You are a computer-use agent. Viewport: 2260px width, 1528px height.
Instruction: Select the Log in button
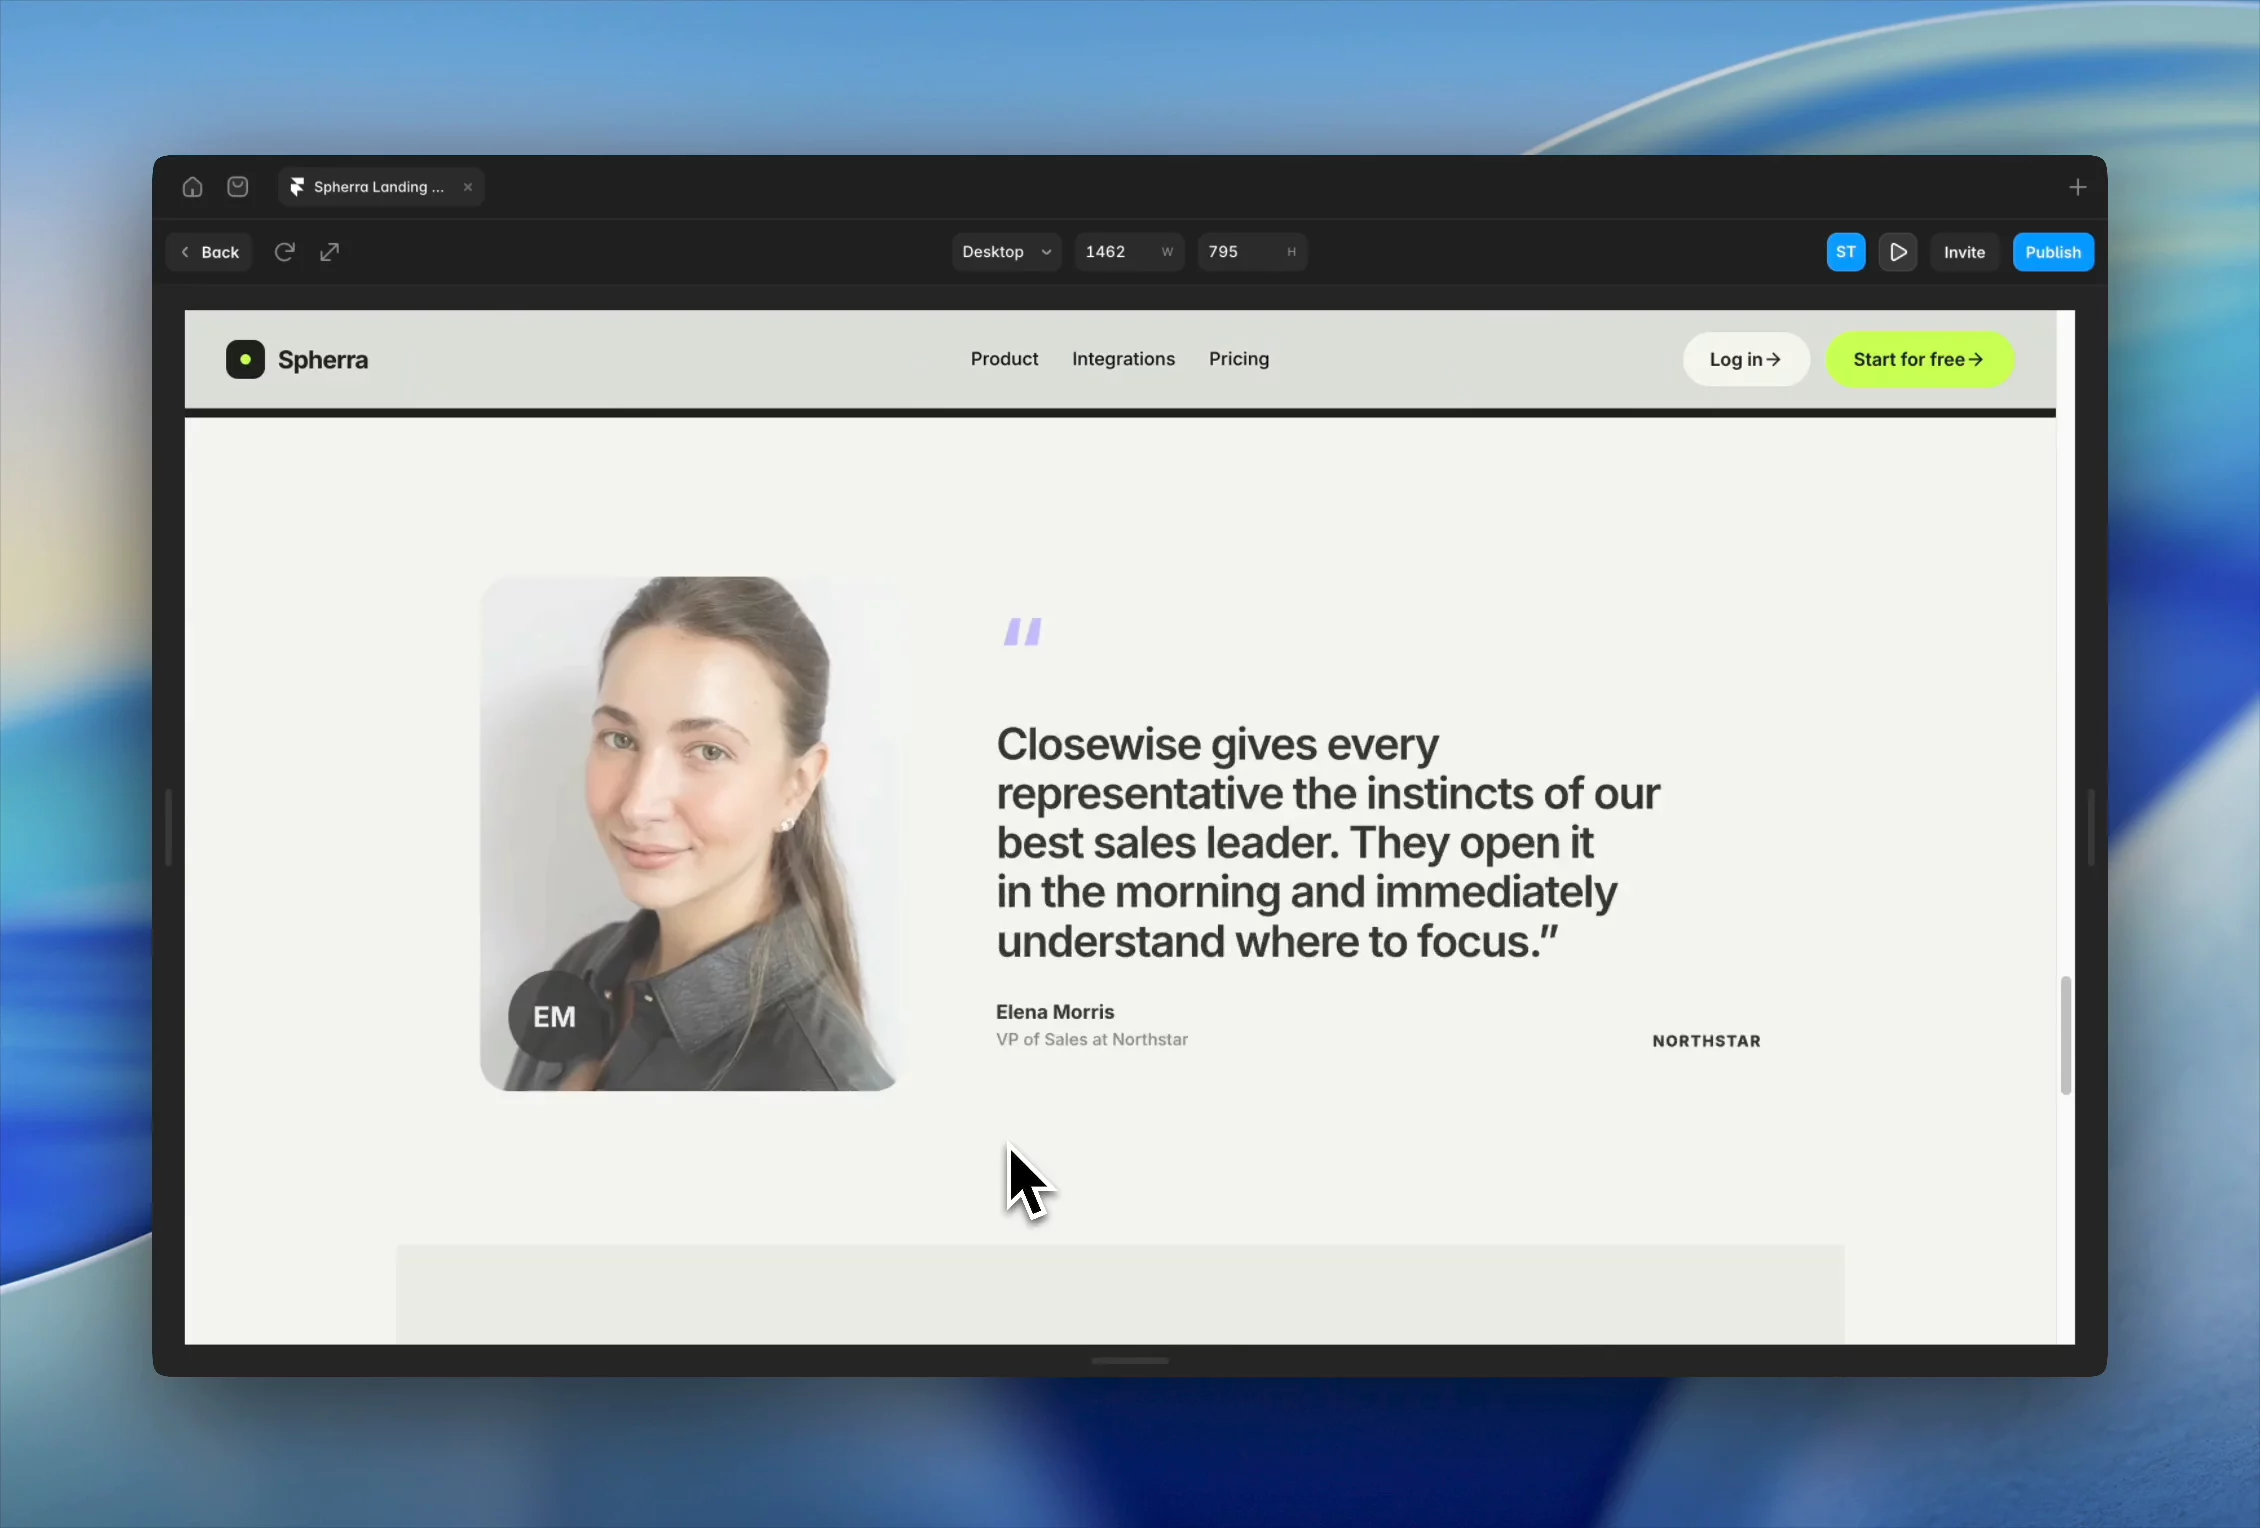click(1746, 359)
